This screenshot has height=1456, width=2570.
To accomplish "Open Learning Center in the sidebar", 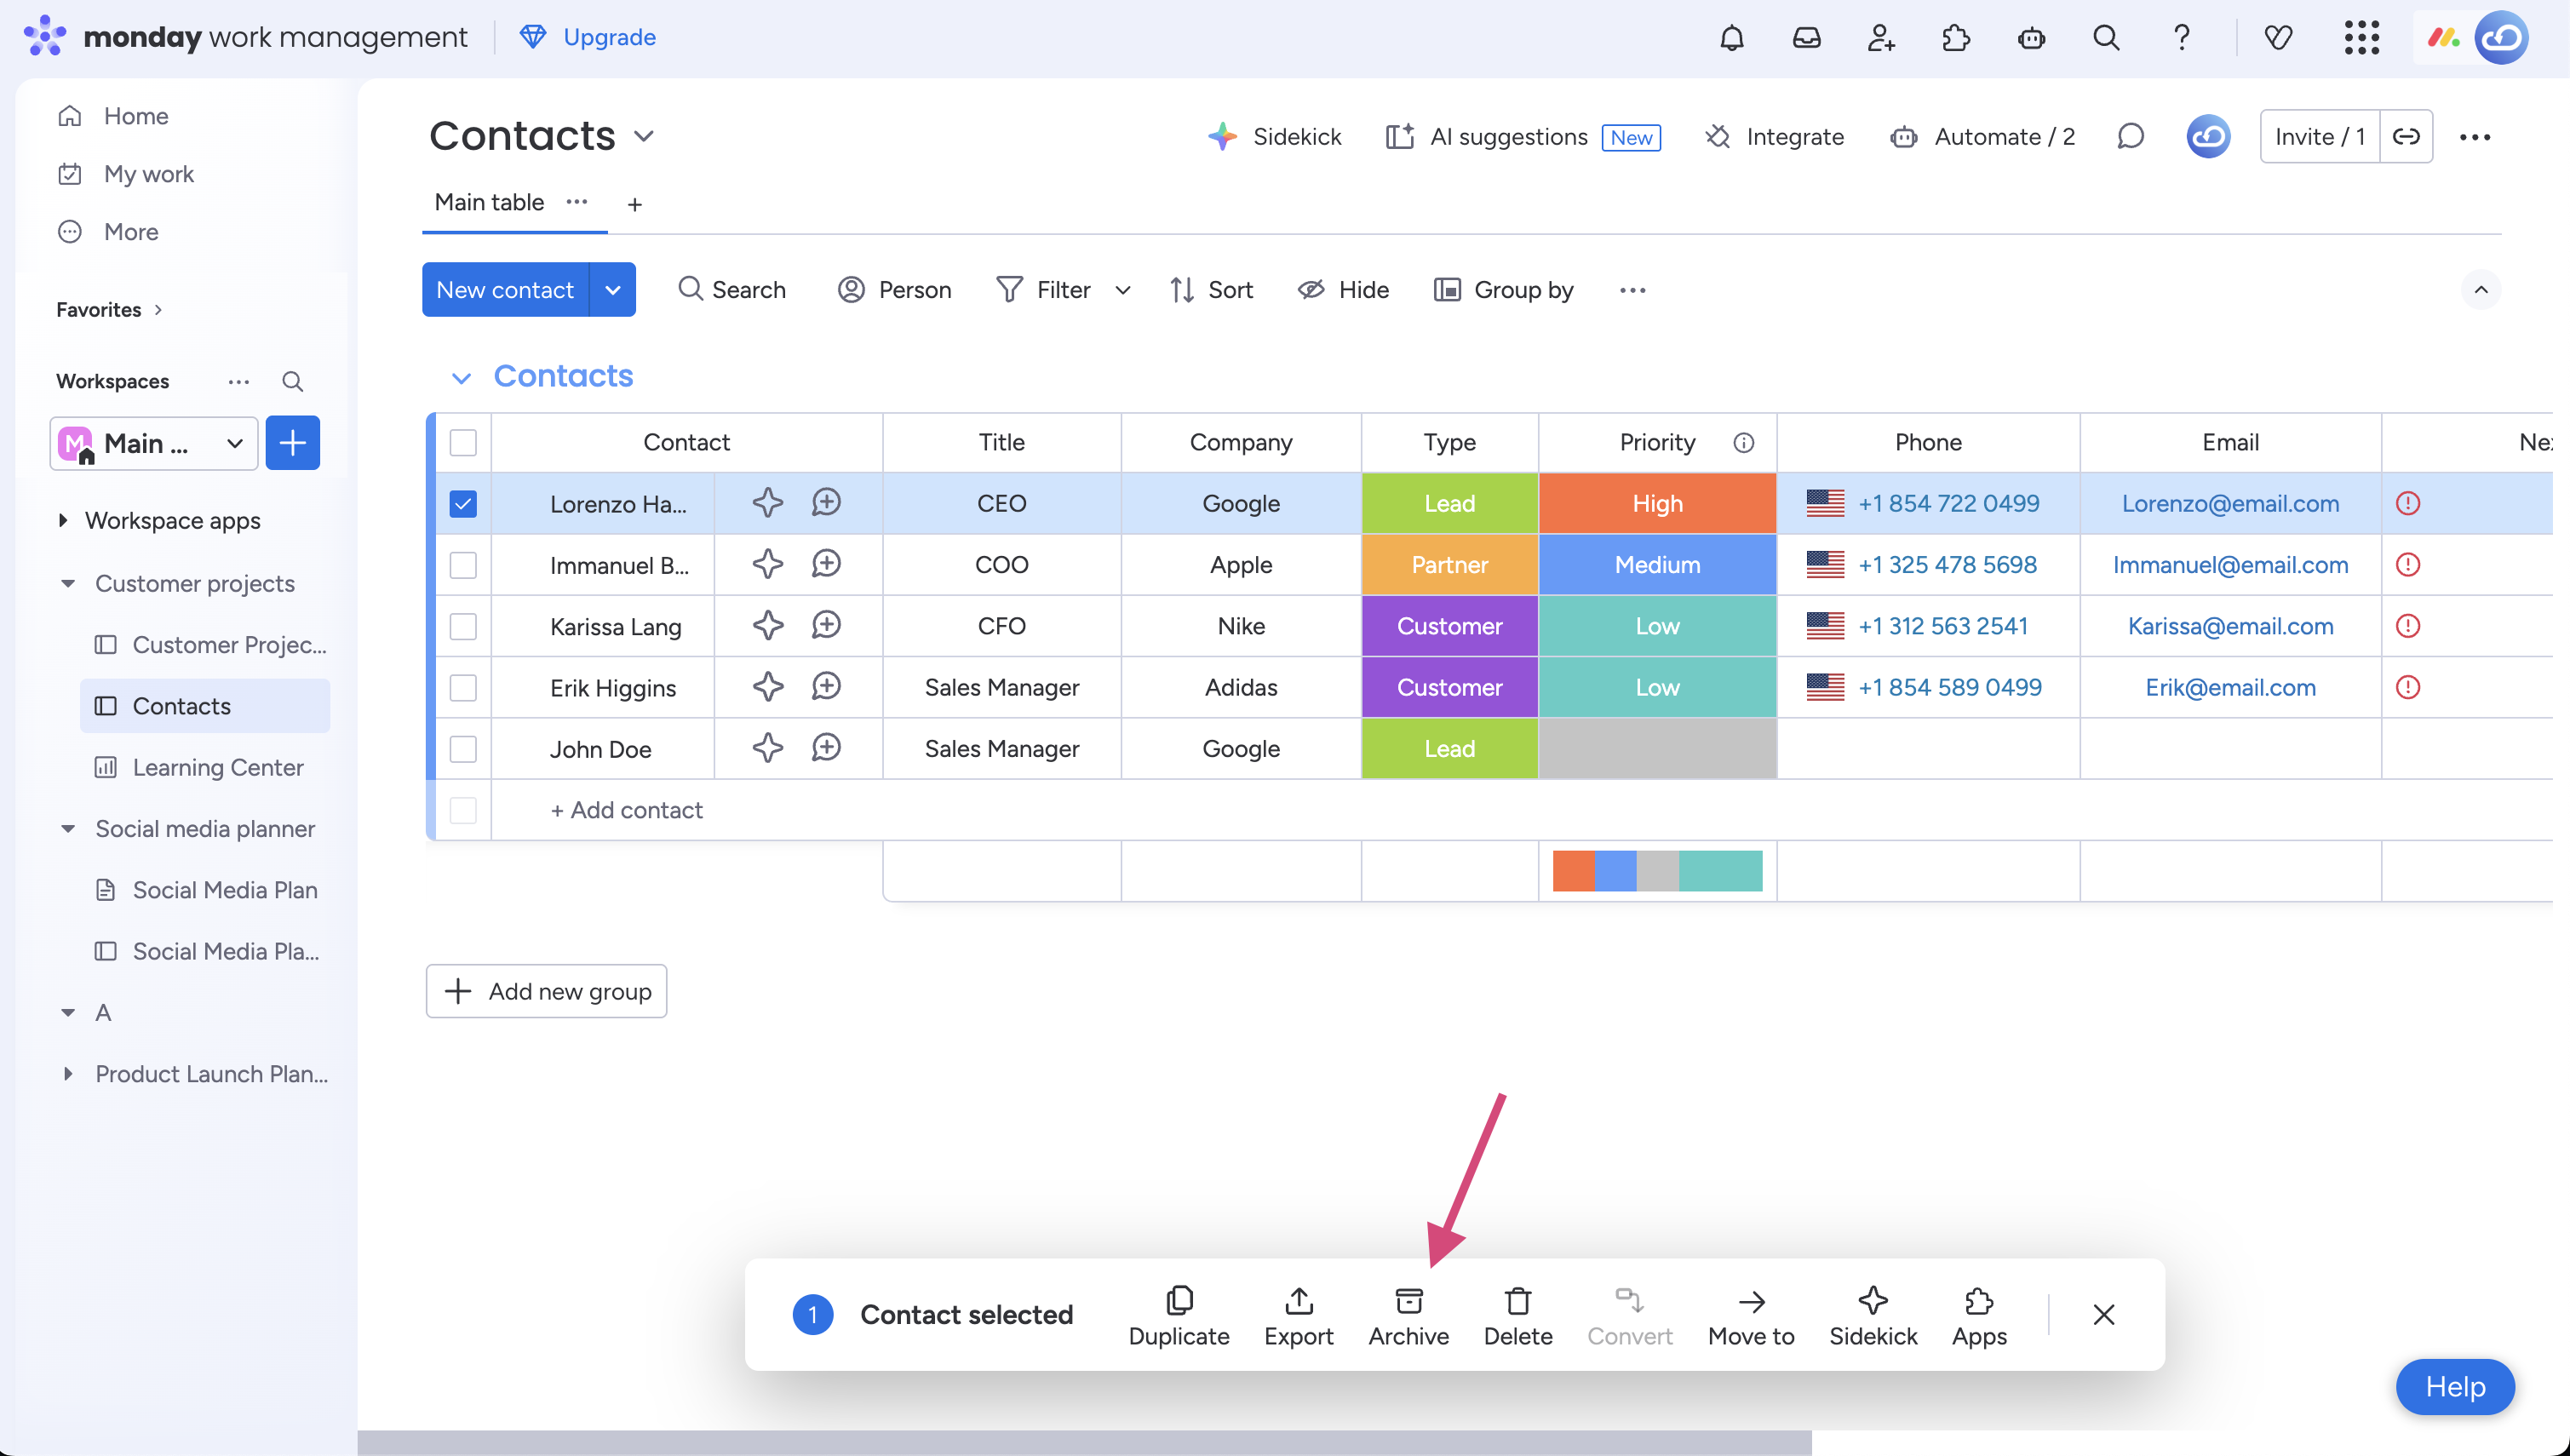I will (x=217, y=767).
